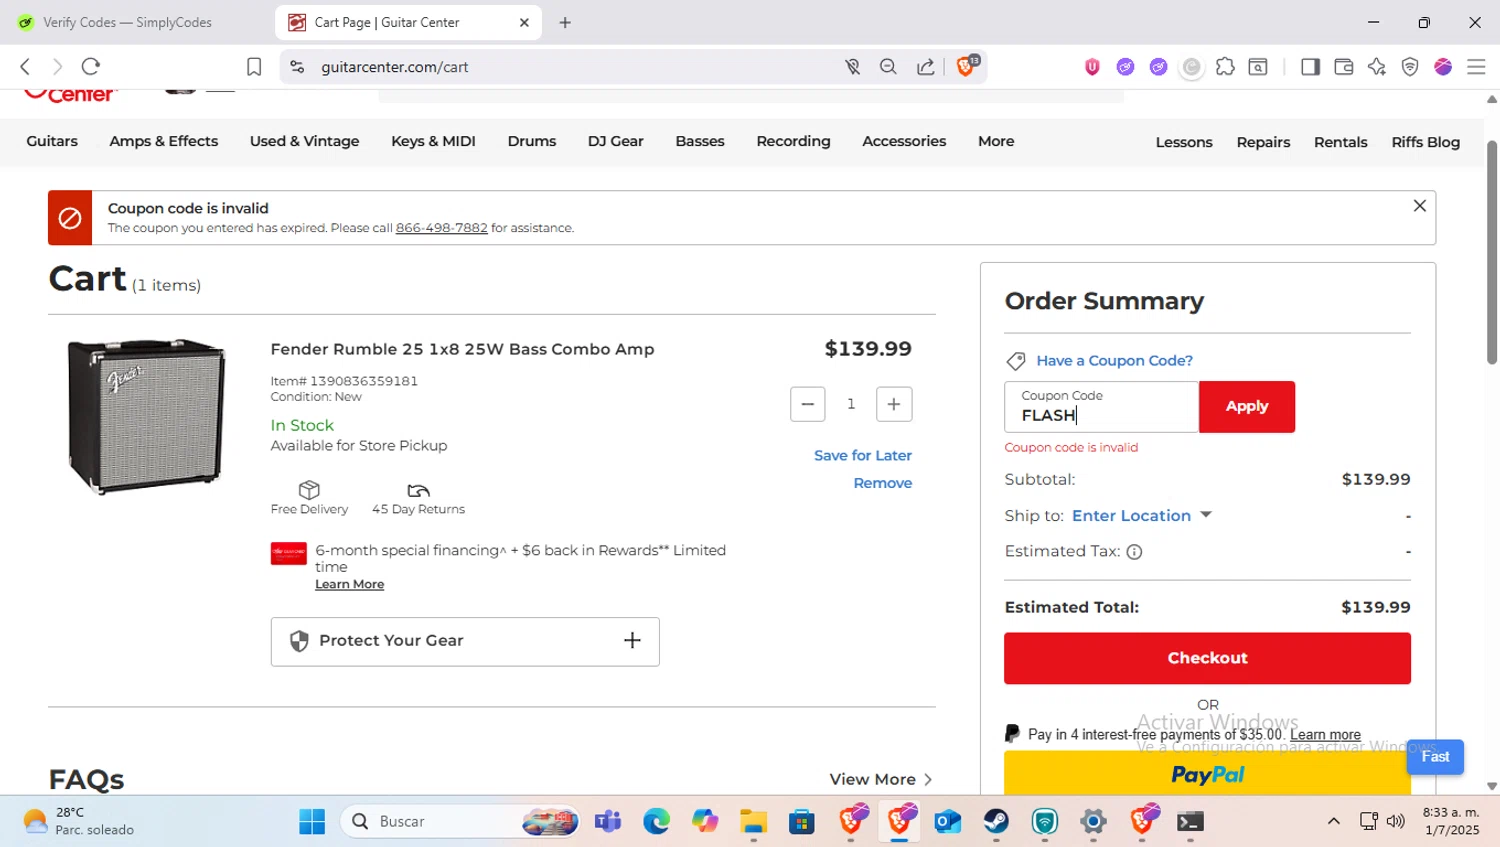Open Outlook from the taskbar
This screenshot has height=847, width=1500.
[947, 821]
